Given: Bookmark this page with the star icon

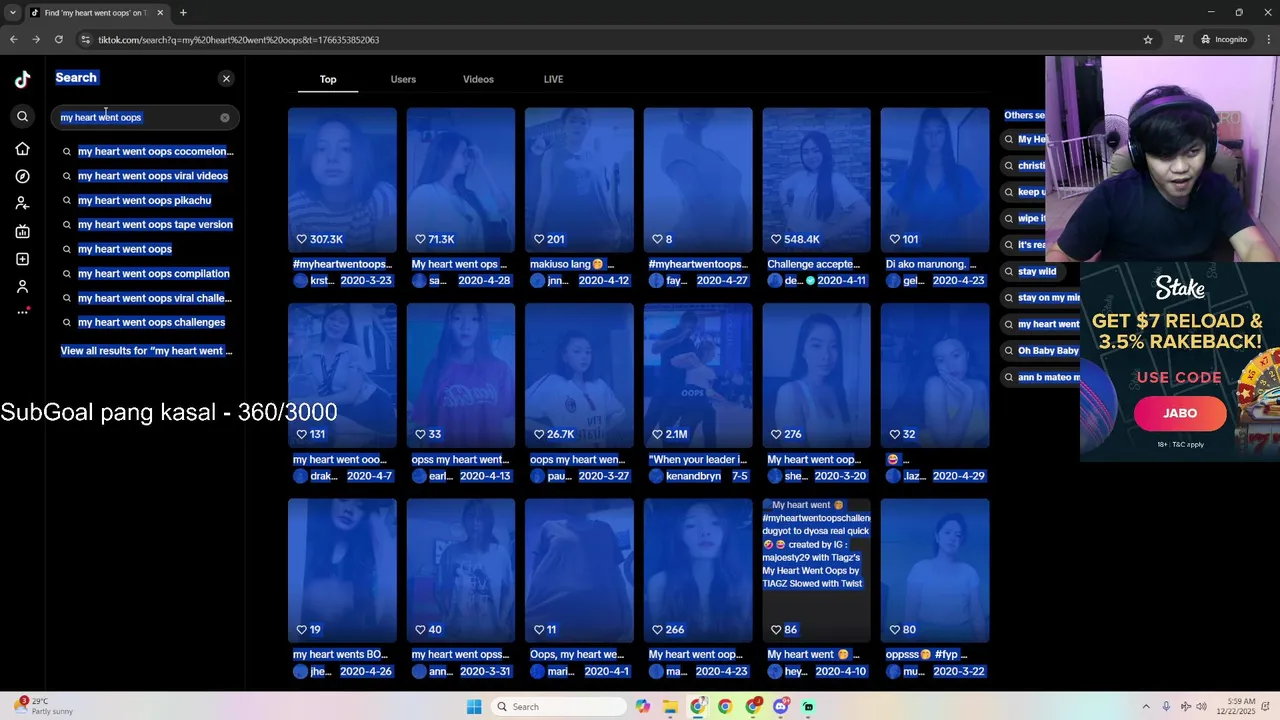Looking at the screenshot, I should 1148,40.
